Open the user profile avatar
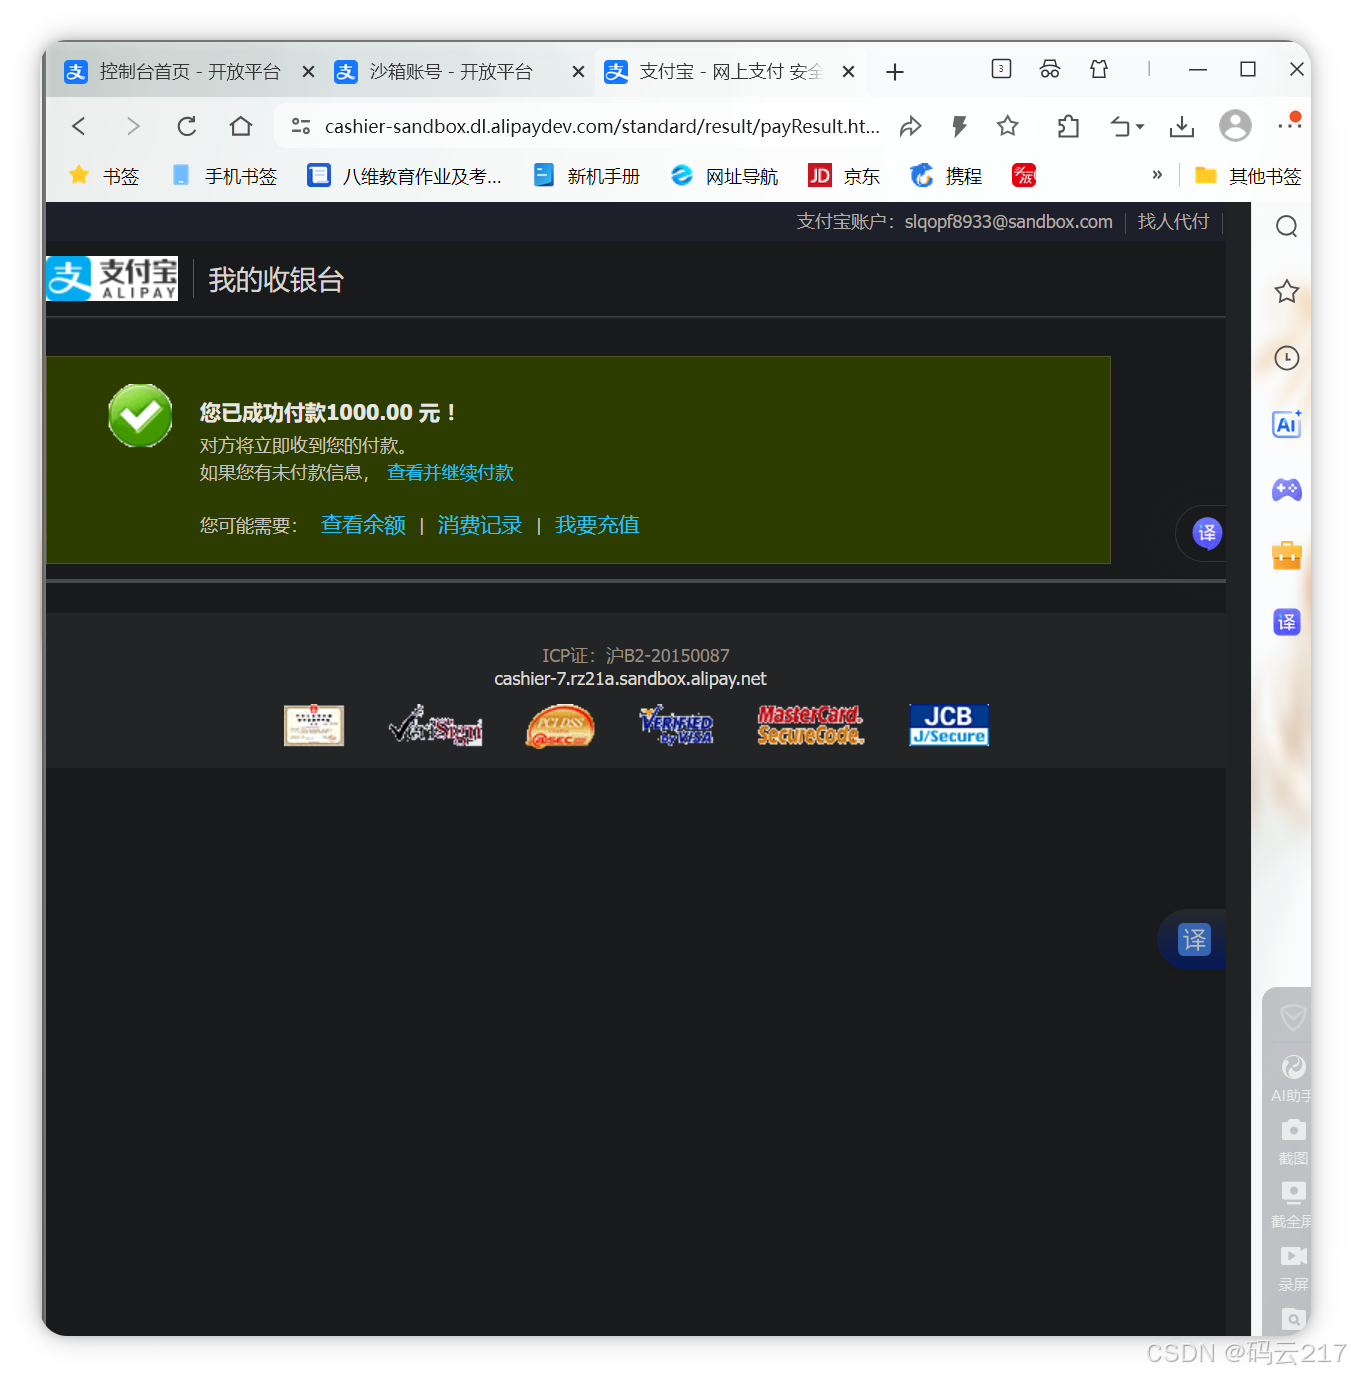The width and height of the screenshot is (1351, 1376). point(1235,126)
